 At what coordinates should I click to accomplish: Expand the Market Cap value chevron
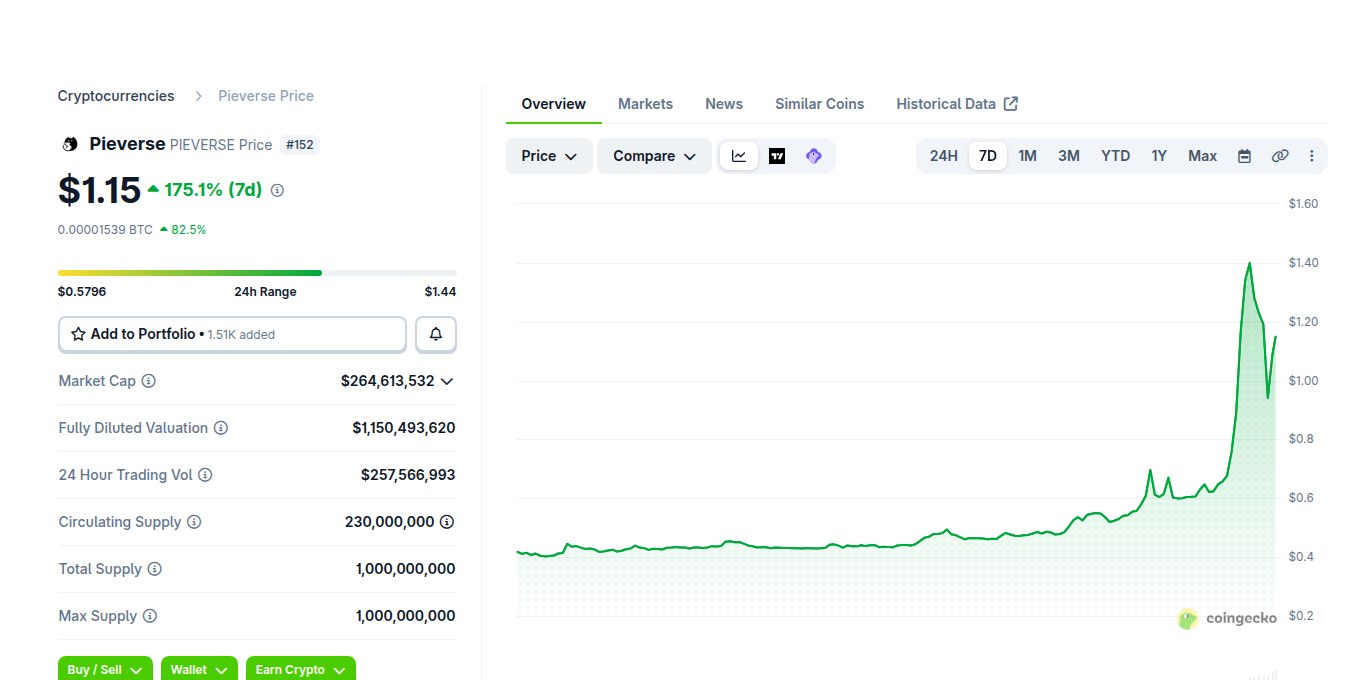click(447, 381)
